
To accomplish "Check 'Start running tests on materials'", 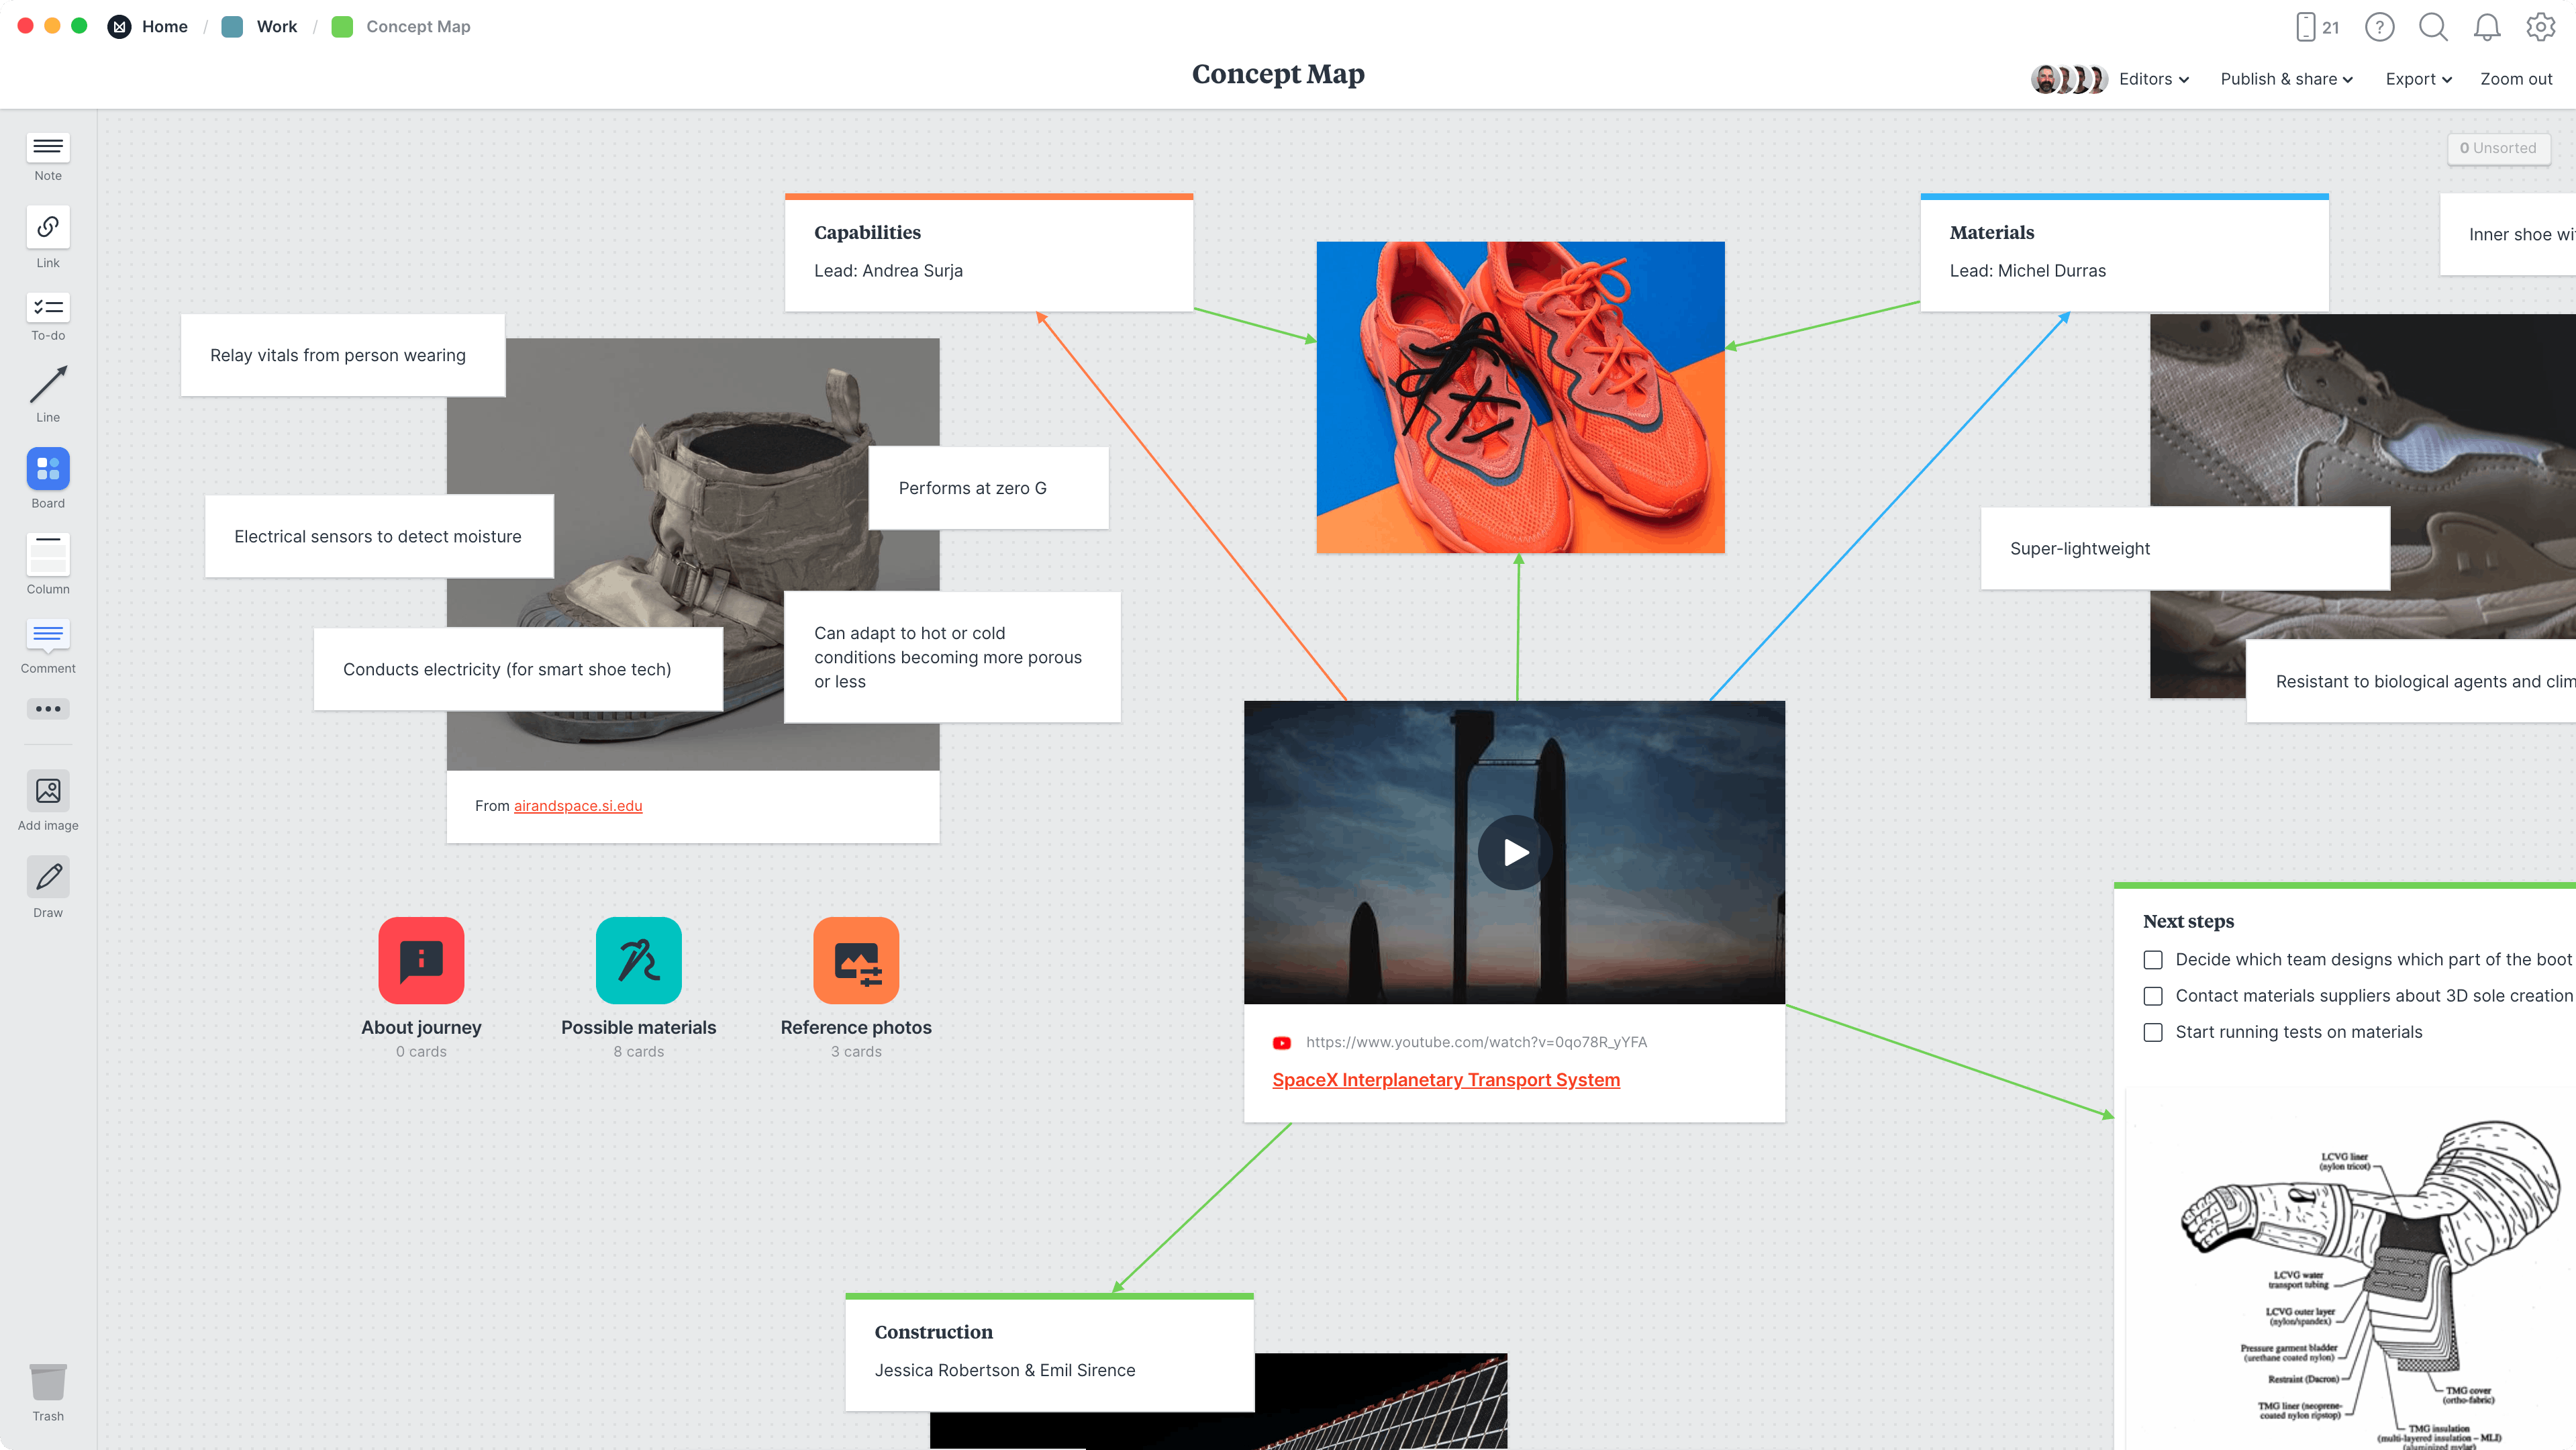I will (x=2153, y=1032).
